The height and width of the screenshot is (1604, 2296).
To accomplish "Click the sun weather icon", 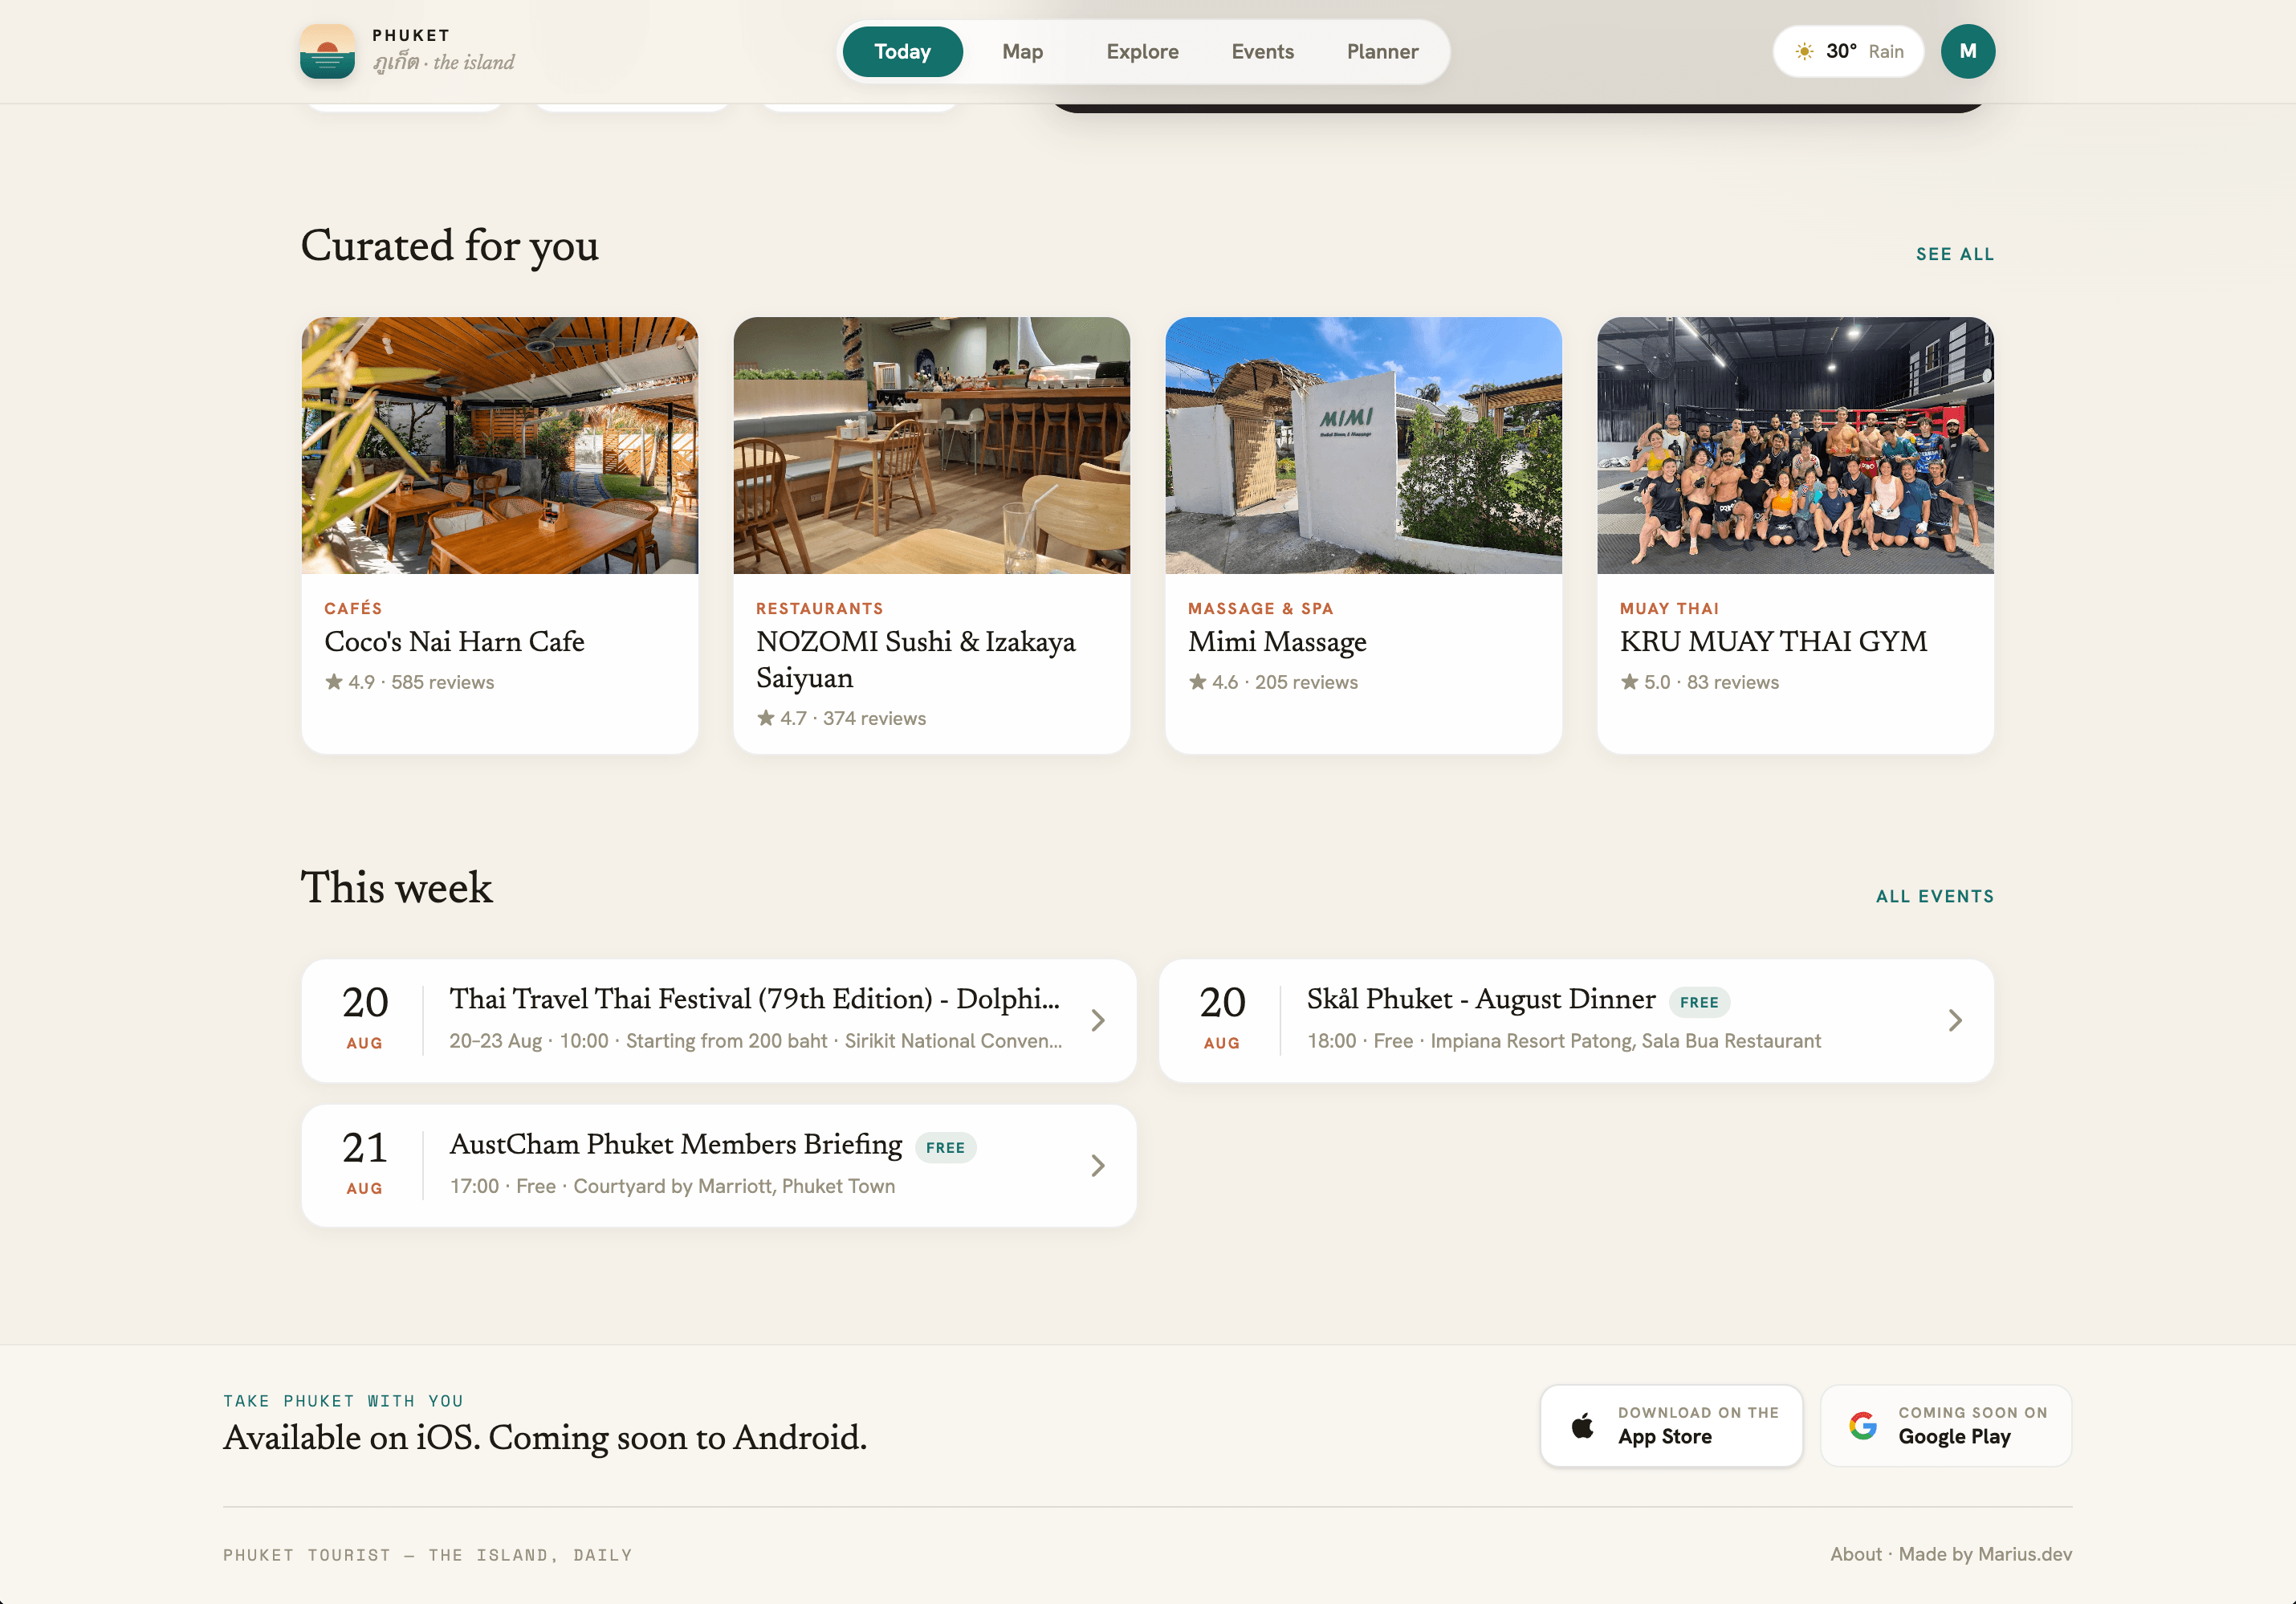I will (1804, 52).
